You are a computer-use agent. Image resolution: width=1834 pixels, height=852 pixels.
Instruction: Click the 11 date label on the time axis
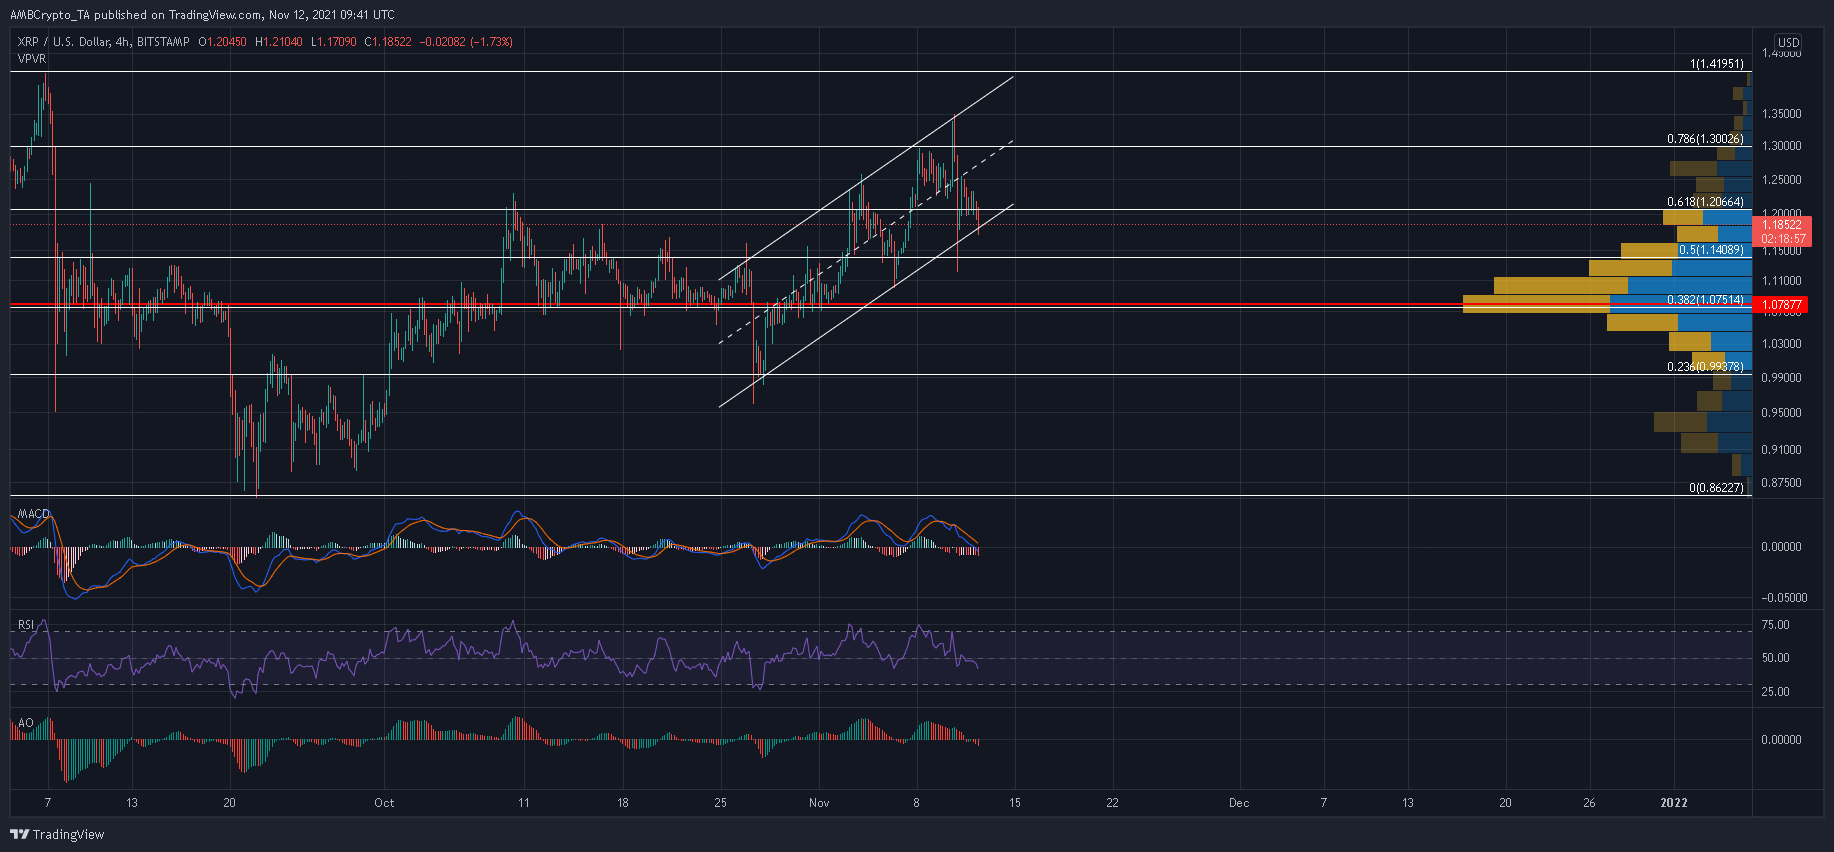coord(524,803)
